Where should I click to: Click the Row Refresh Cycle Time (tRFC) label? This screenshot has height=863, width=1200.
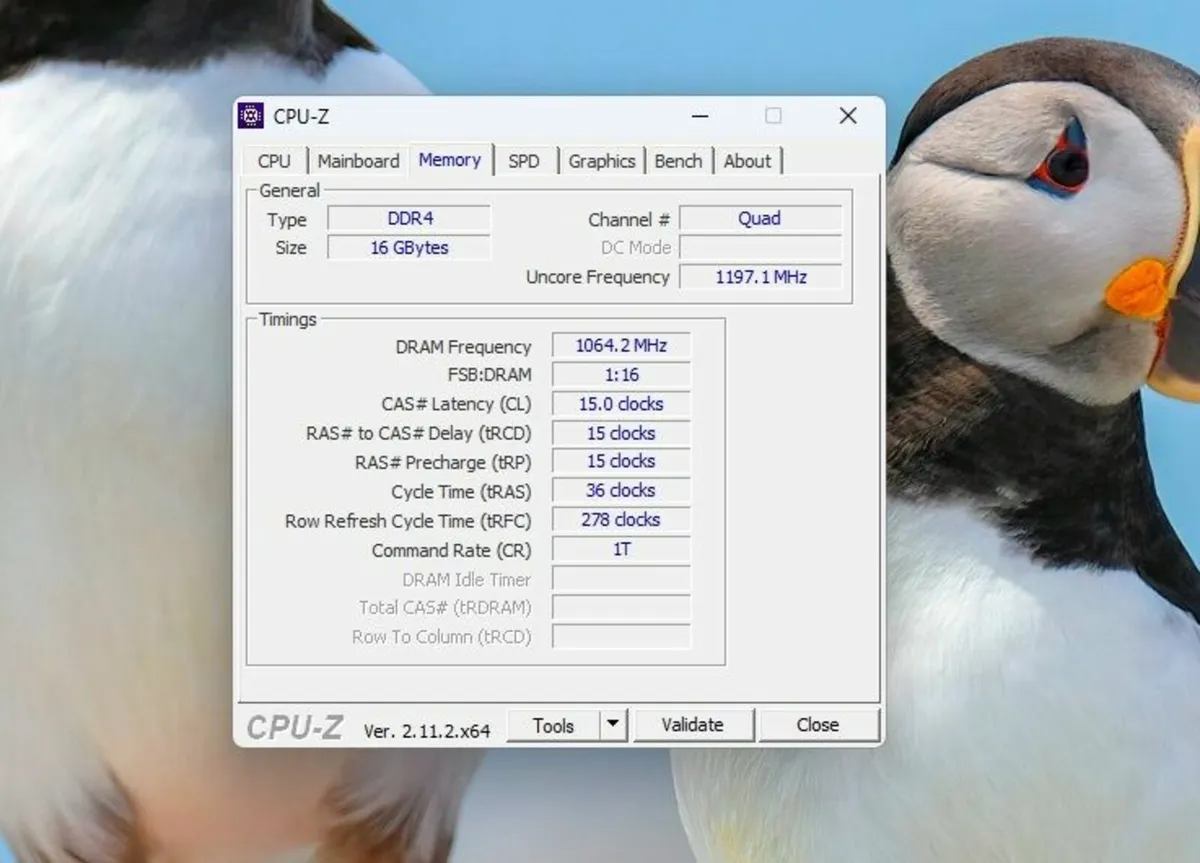(x=408, y=521)
